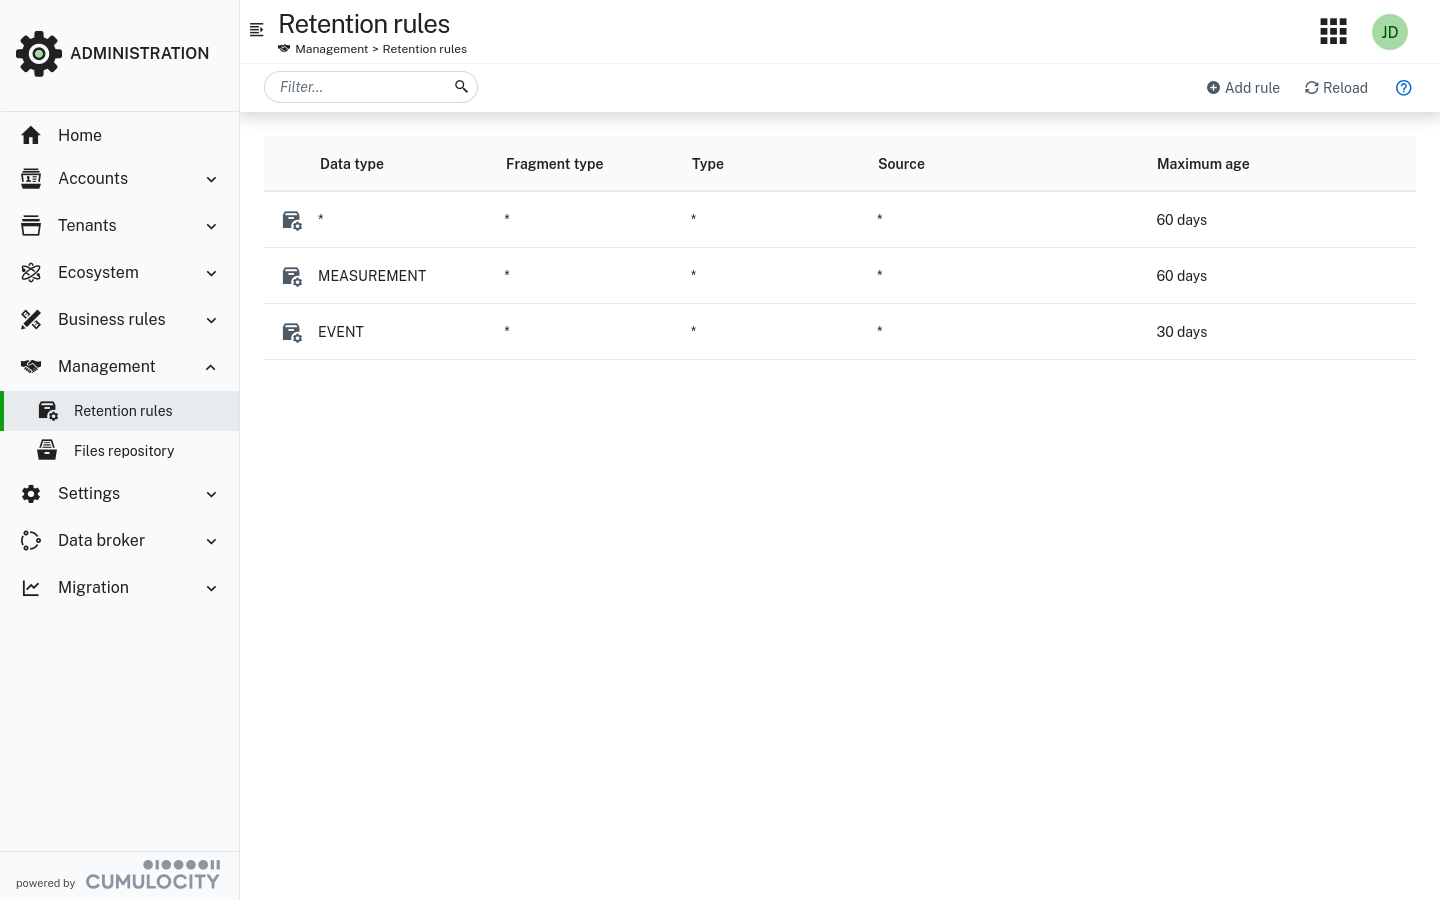Open Files repository page

click(x=124, y=451)
